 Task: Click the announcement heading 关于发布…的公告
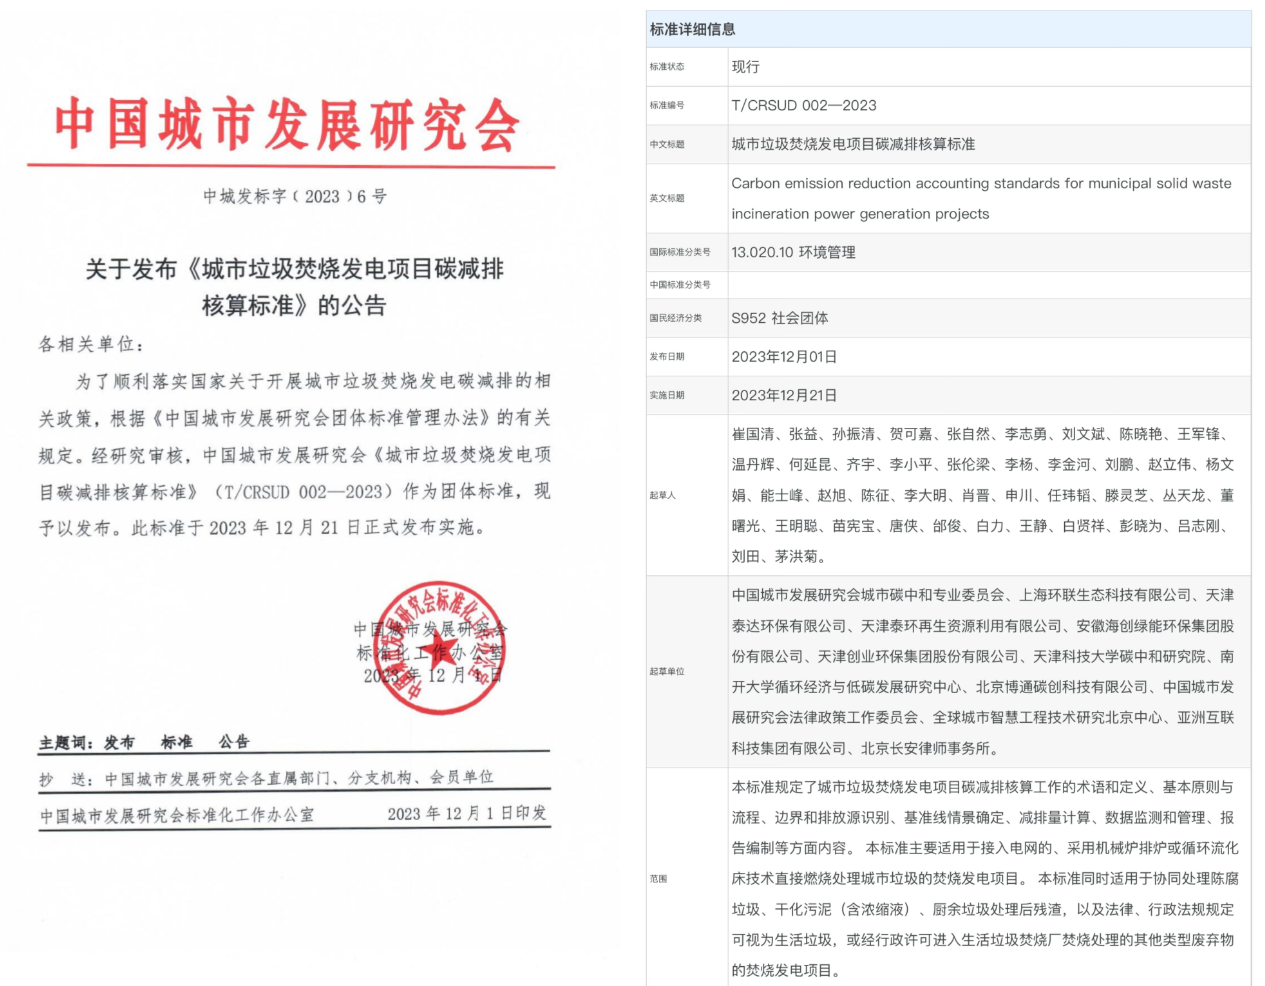click(x=294, y=287)
